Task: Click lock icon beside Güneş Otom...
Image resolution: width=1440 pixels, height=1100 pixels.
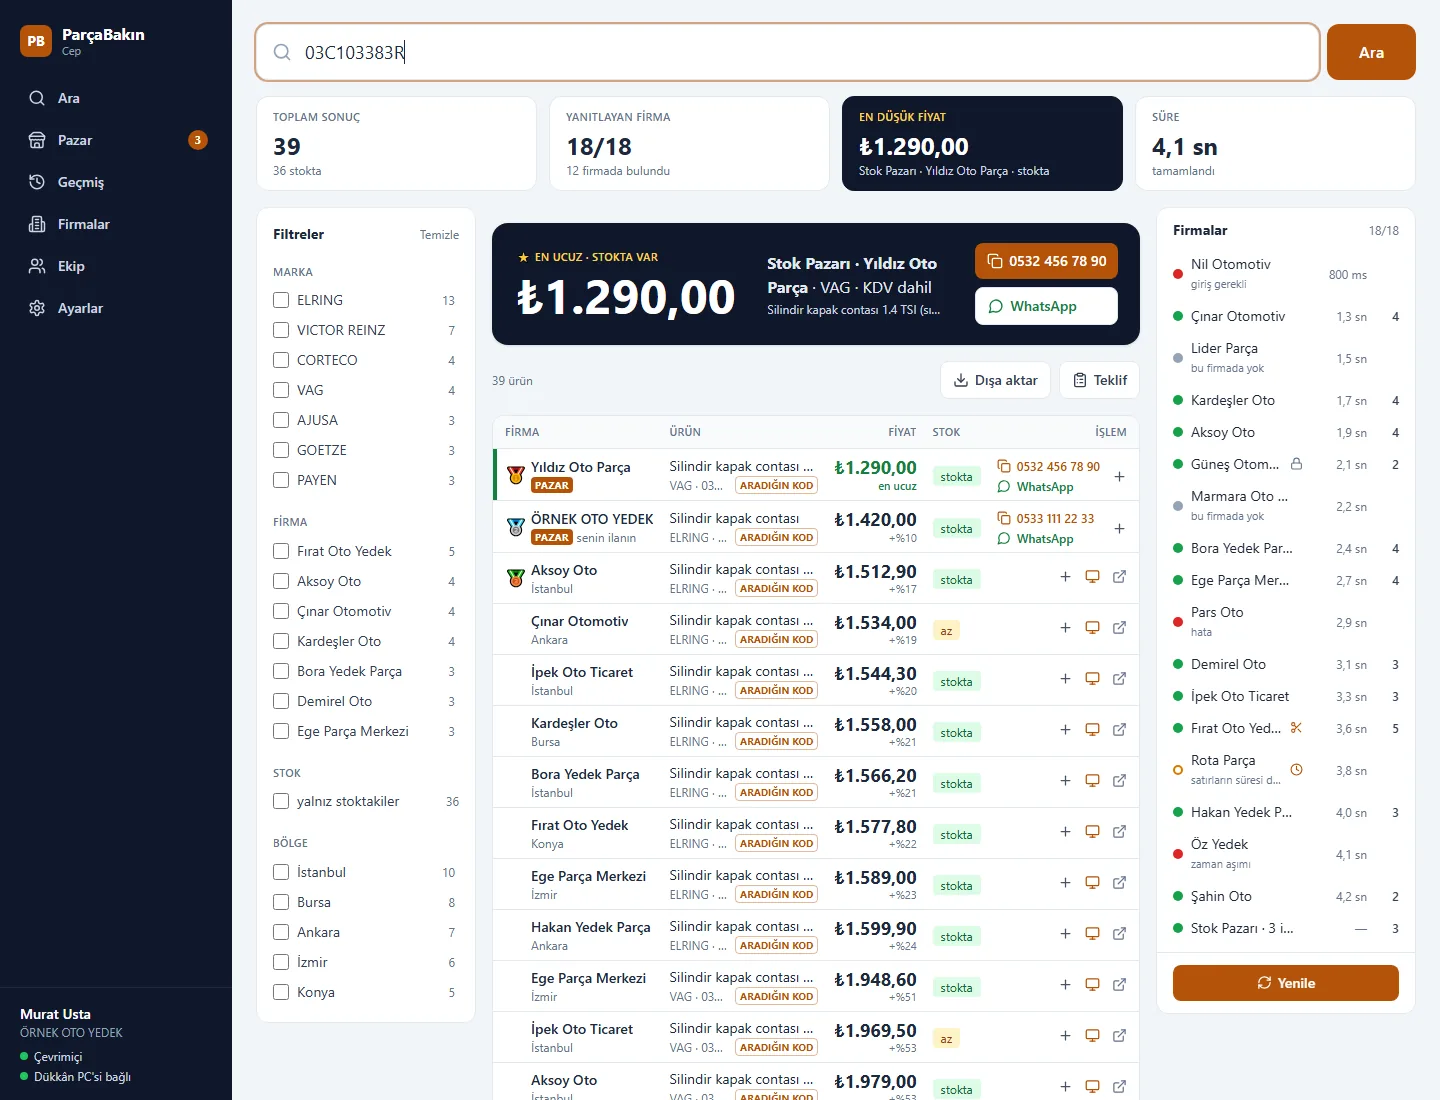Action: click(1296, 464)
